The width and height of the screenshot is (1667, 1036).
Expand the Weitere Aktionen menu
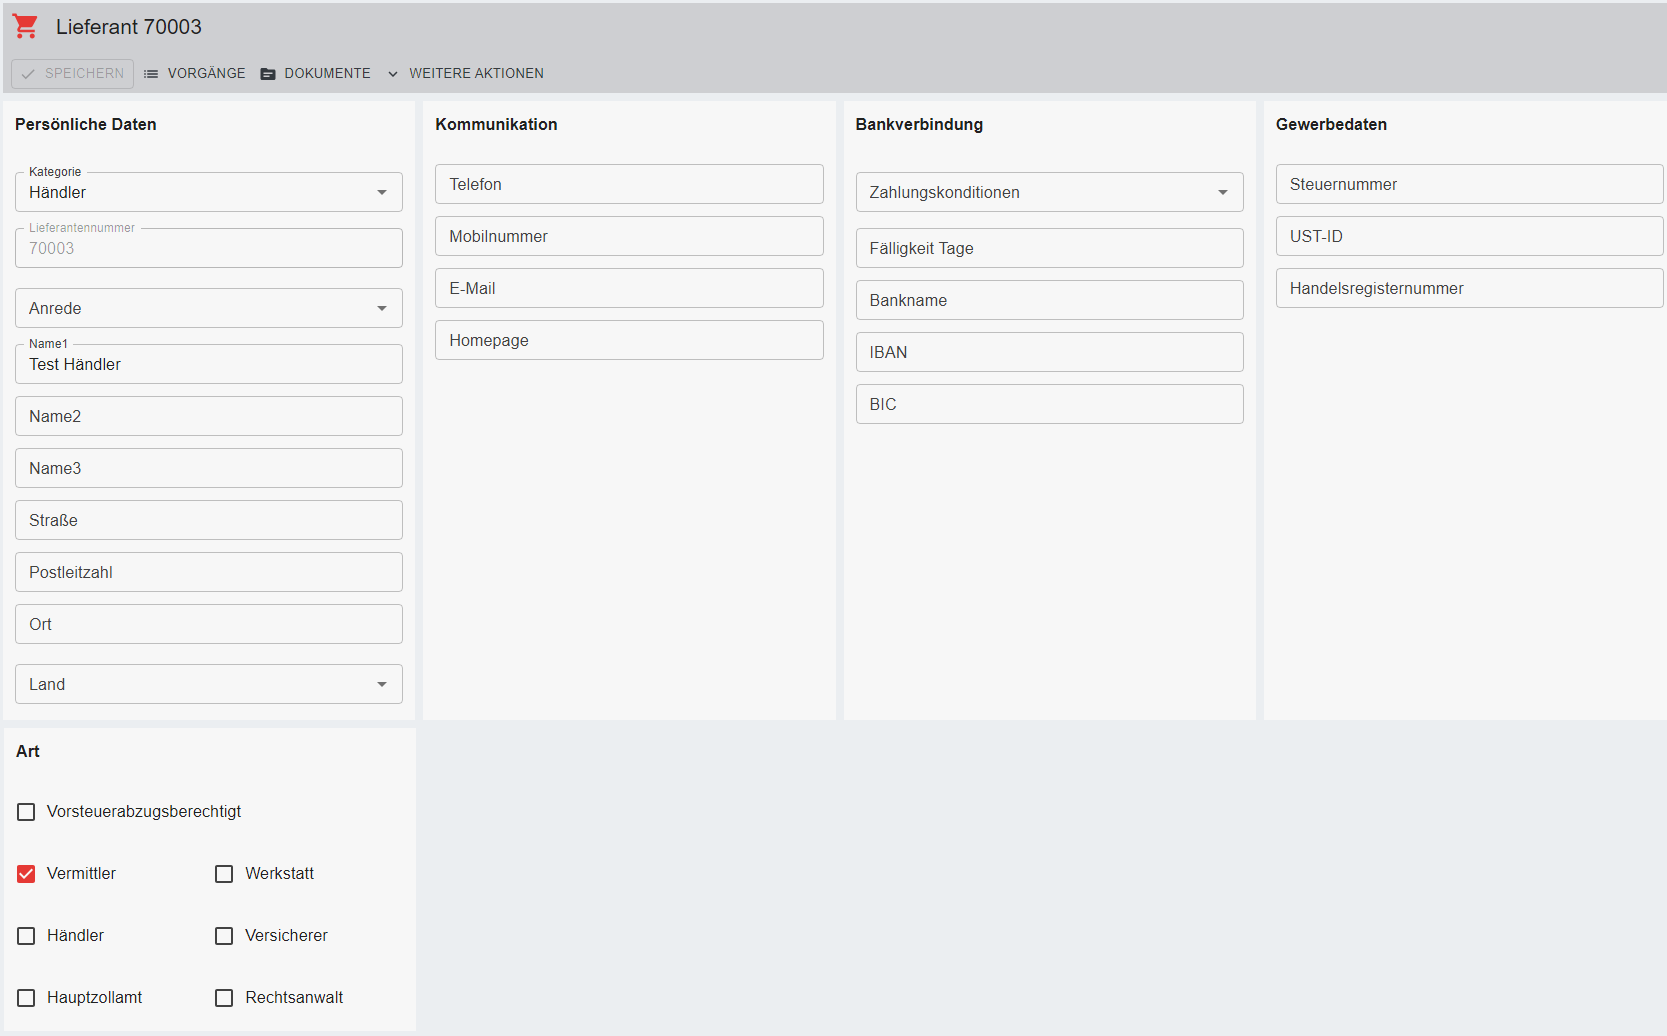tap(476, 74)
